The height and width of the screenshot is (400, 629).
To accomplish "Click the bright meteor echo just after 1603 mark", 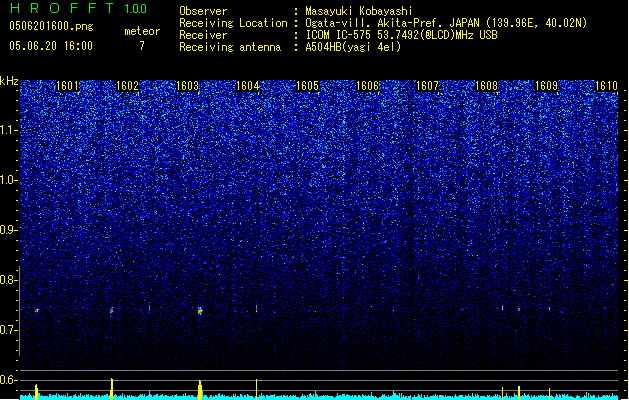I will pyautogui.click(x=200, y=311).
